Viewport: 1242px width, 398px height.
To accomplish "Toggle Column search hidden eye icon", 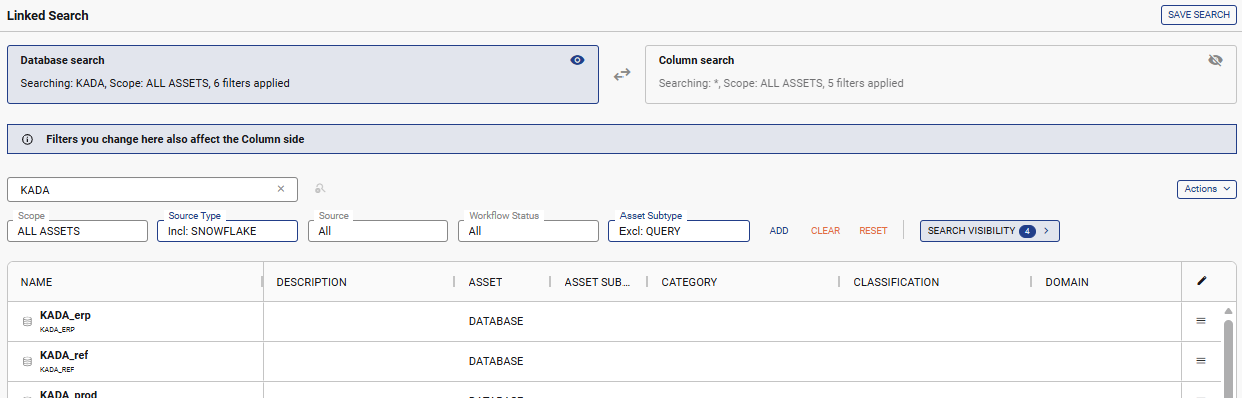I will tap(1215, 60).
